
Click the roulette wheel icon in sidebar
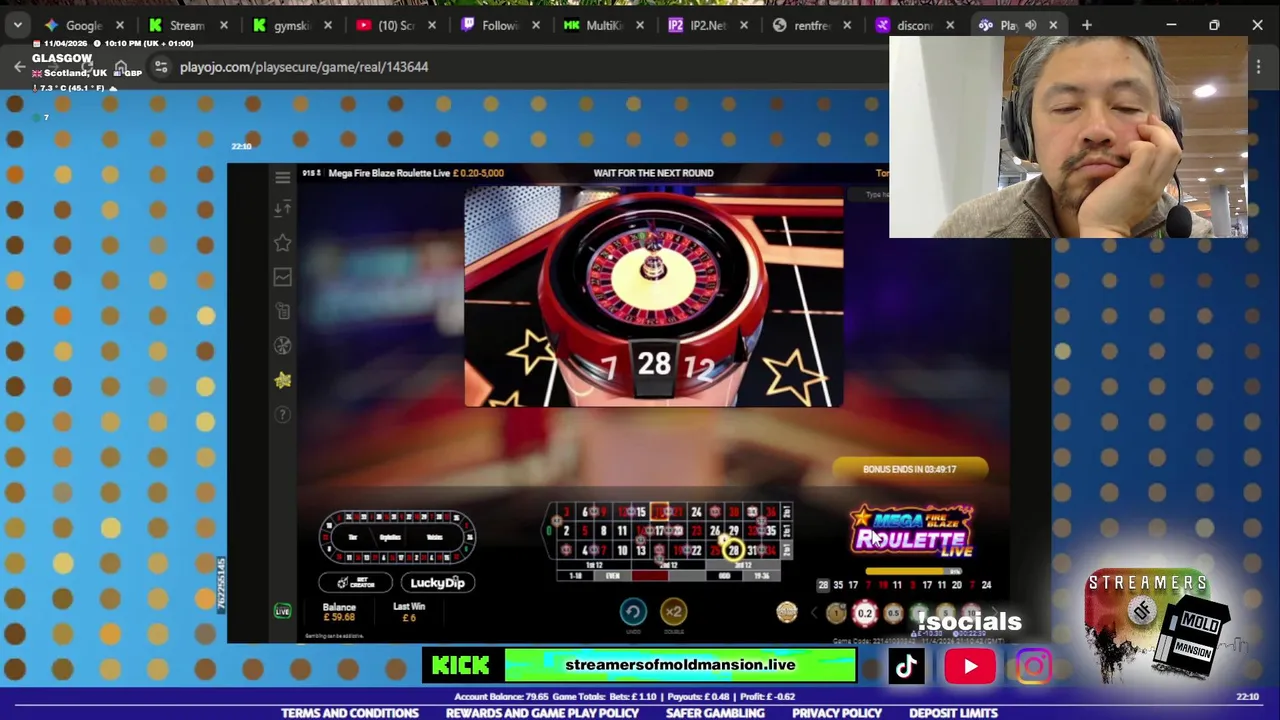[x=282, y=346]
